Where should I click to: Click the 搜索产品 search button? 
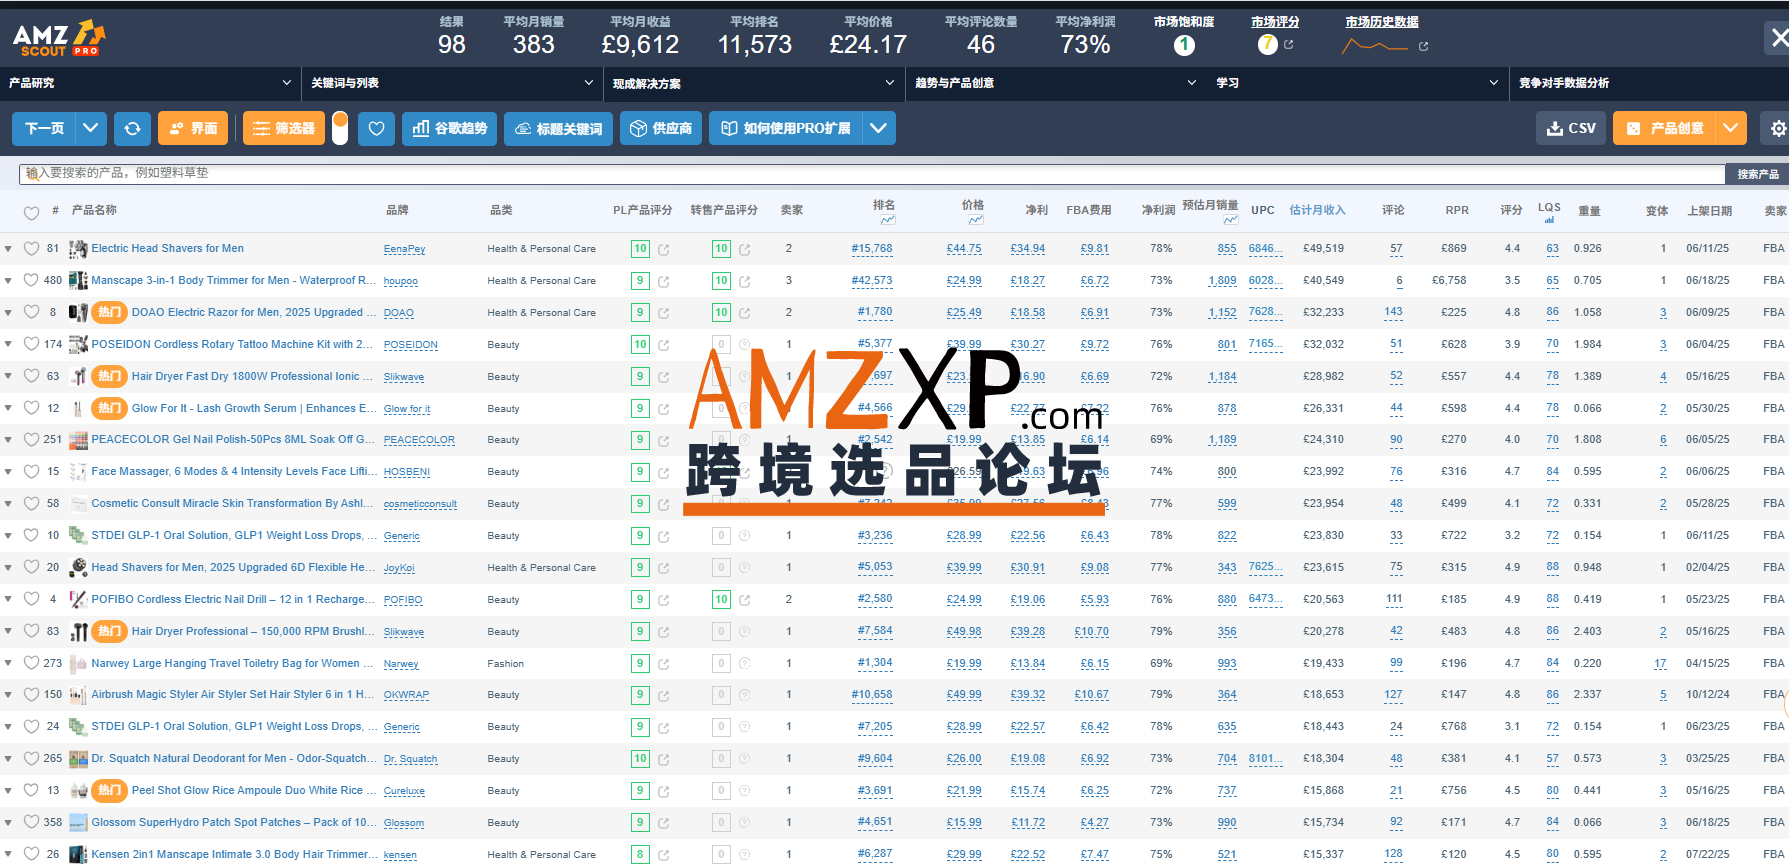click(x=1757, y=174)
